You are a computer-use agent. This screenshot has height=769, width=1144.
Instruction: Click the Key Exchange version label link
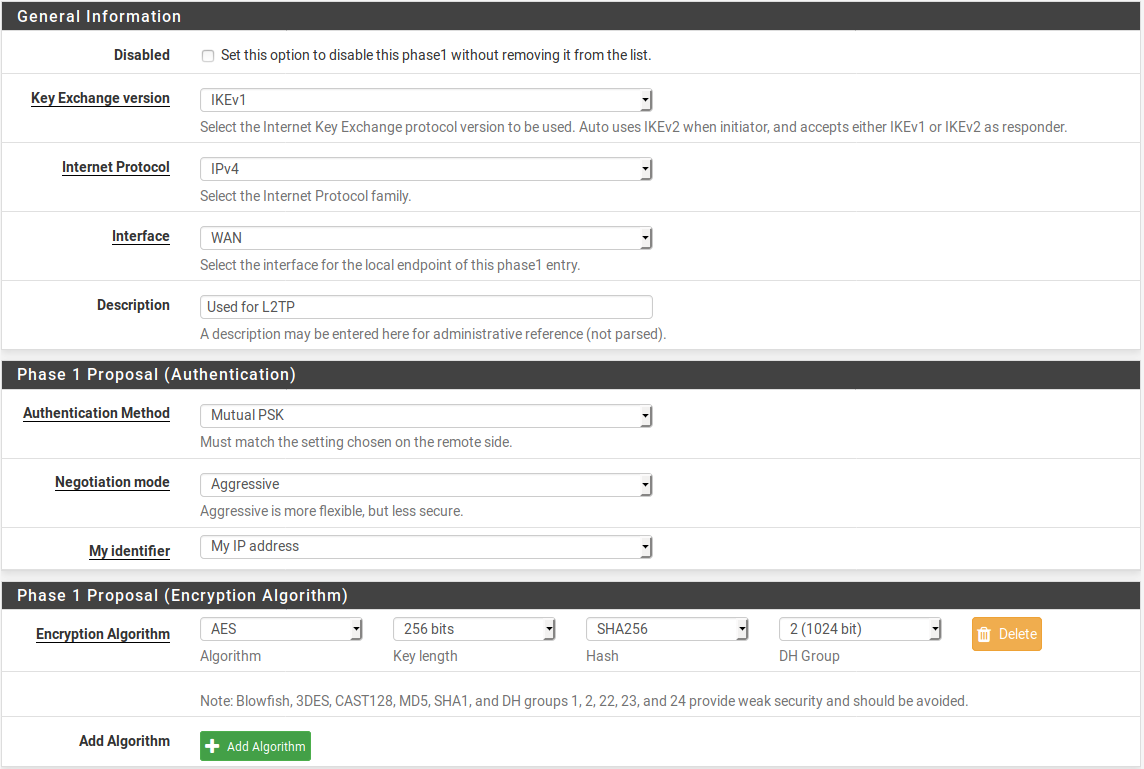click(x=100, y=98)
